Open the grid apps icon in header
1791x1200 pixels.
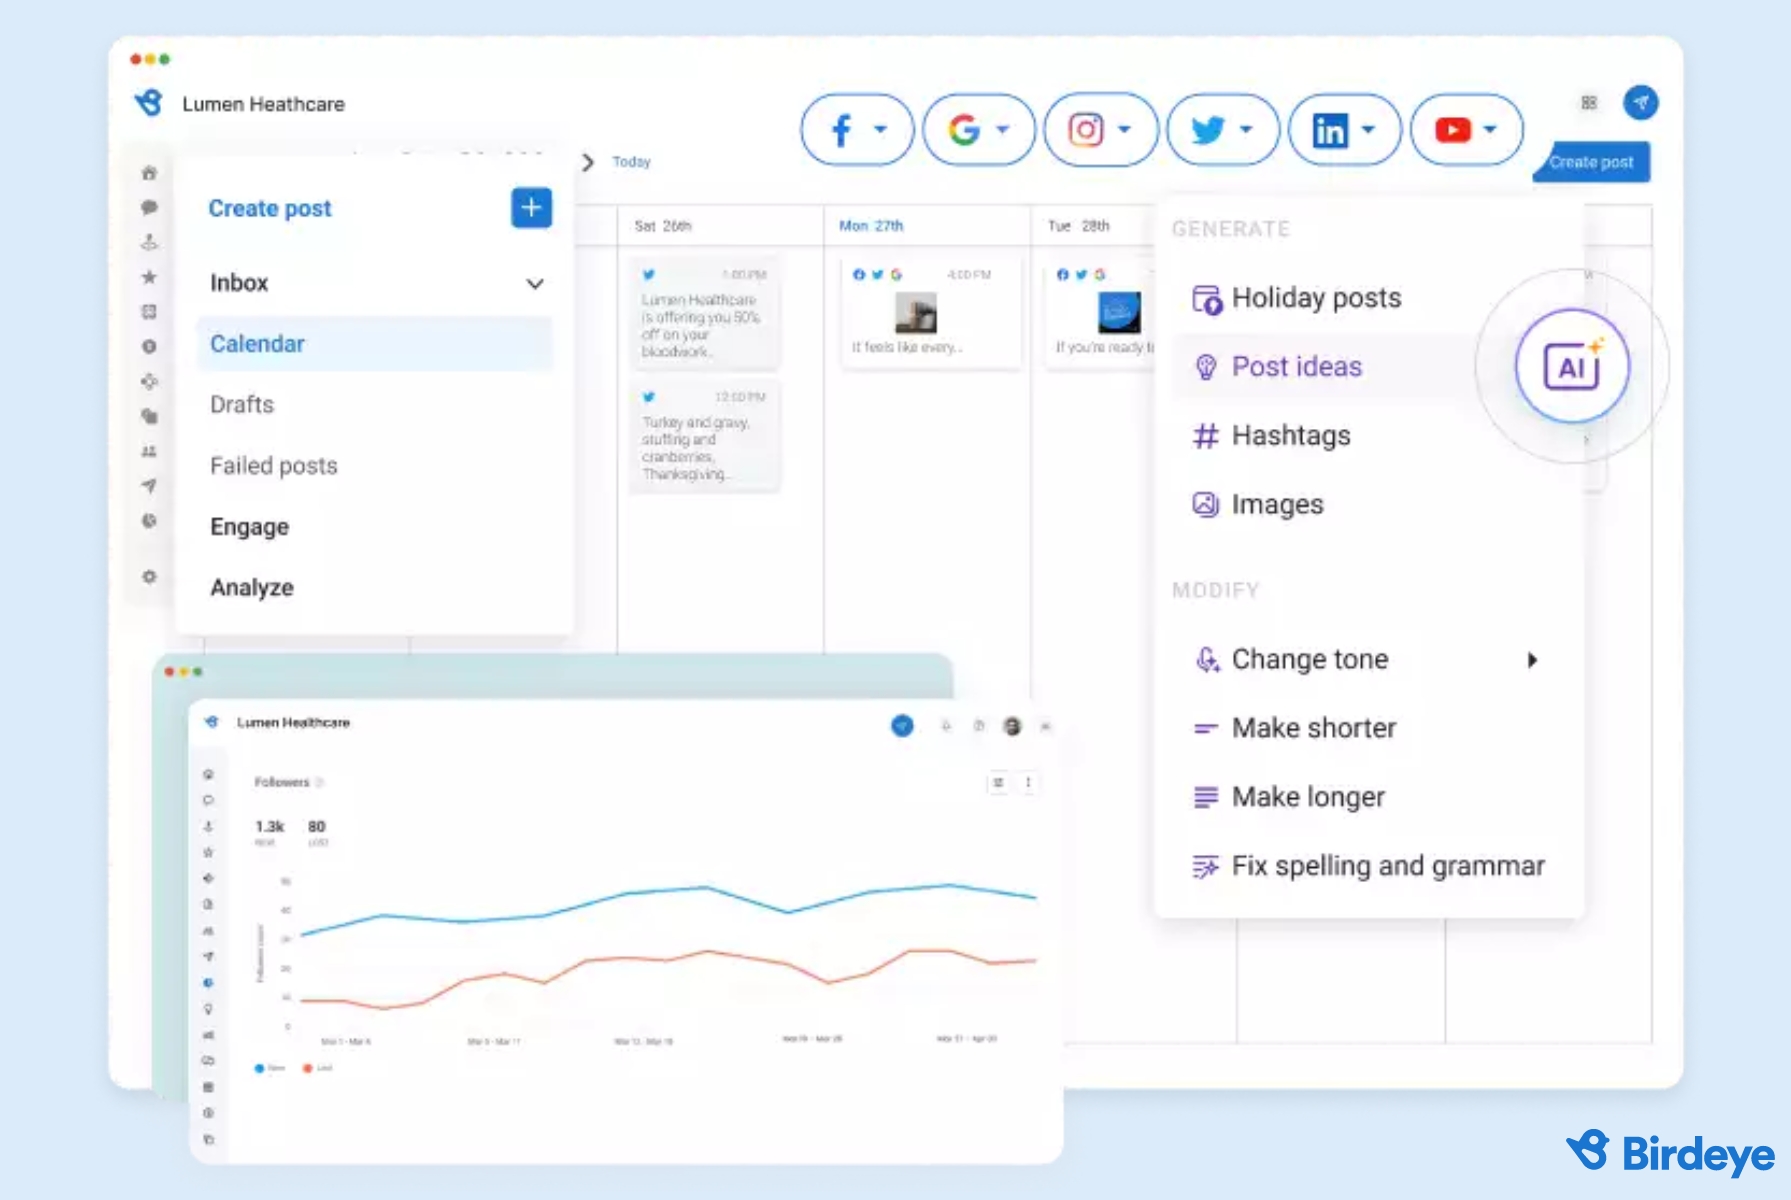[1588, 103]
